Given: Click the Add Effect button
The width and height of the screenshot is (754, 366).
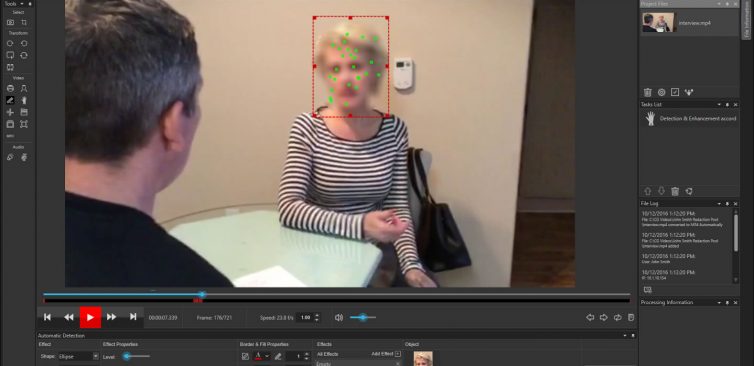Looking at the screenshot, I should [386, 354].
